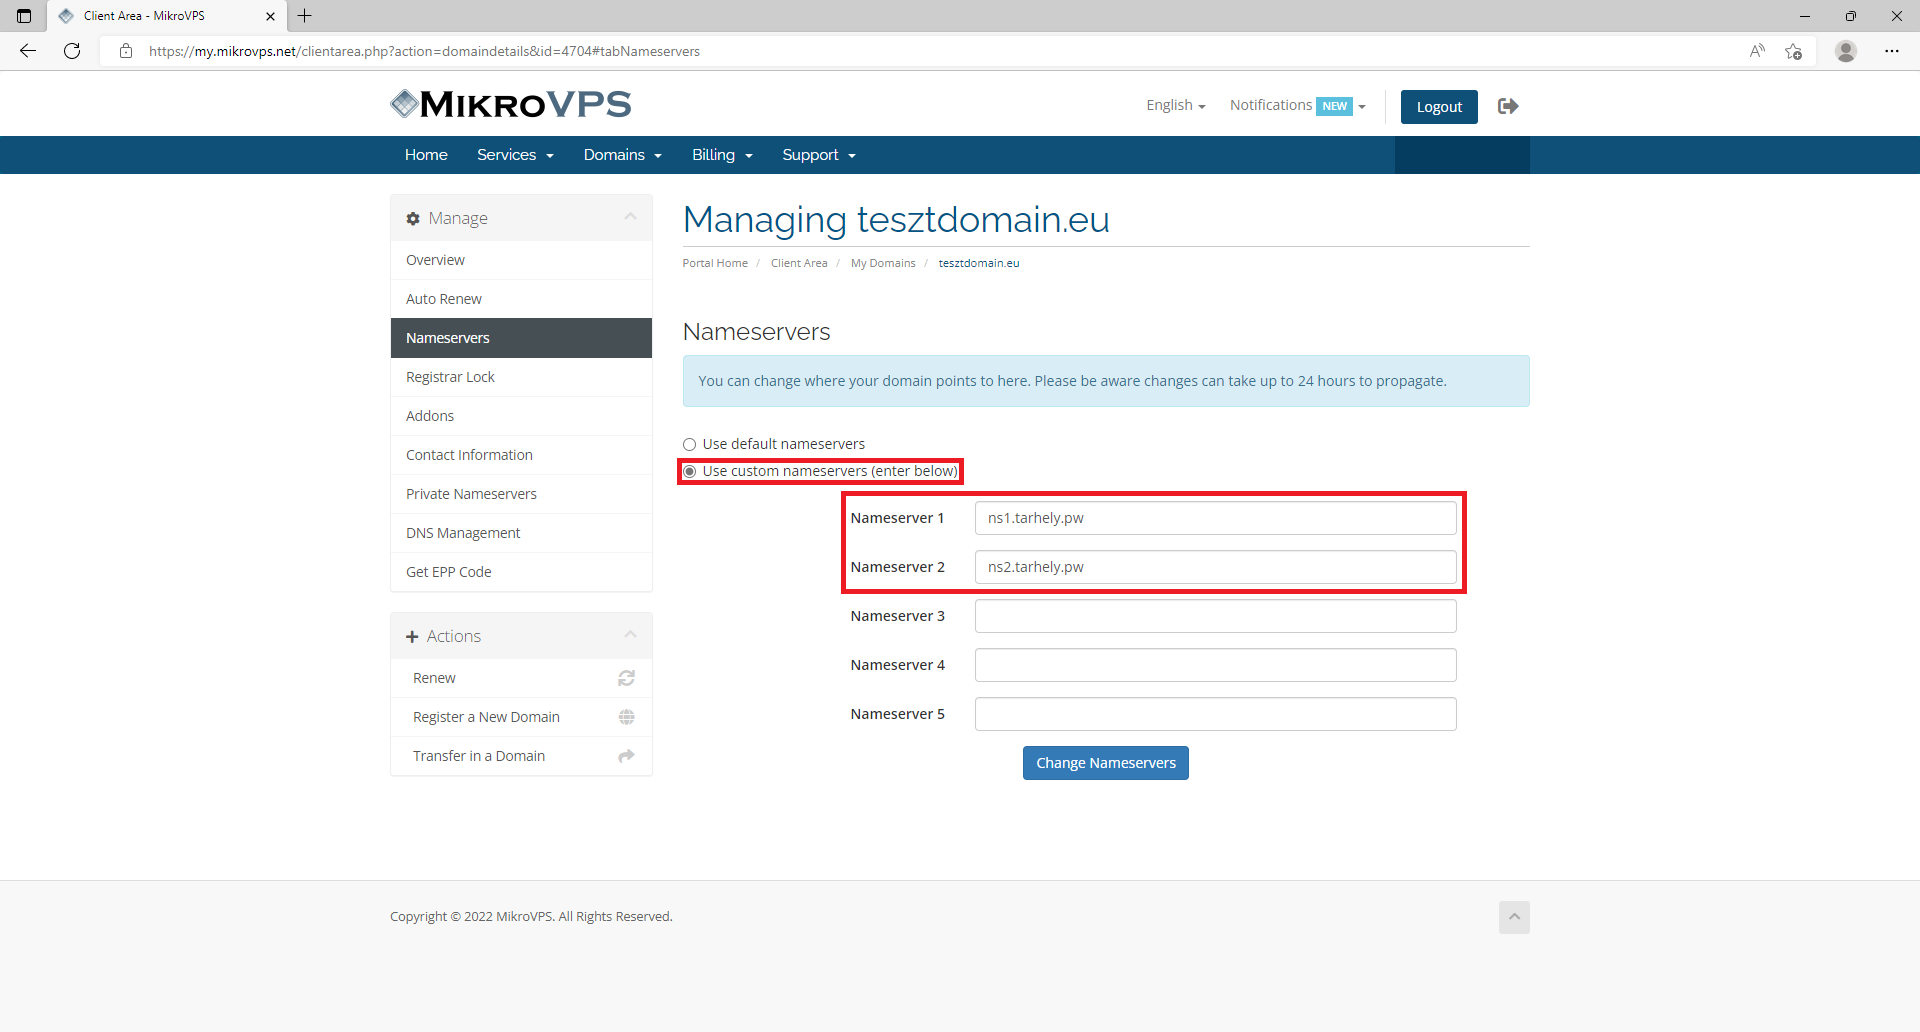1920x1032 pixels.
Task: Open the tab actions menu icon
Action: click(x=24, y=16)
